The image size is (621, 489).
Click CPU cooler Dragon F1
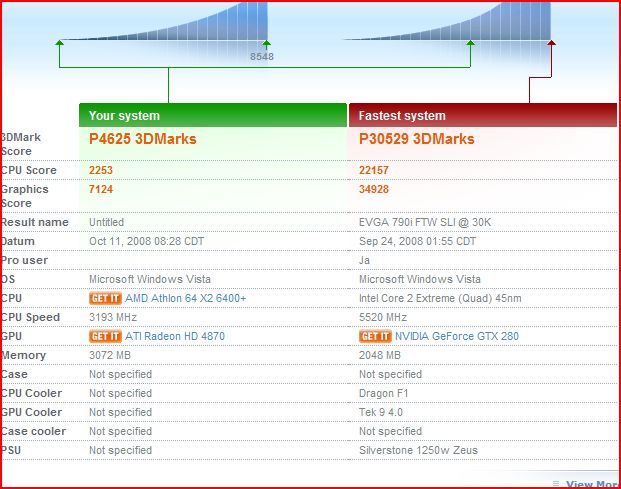pyautogui.click(x=383, y=393)
